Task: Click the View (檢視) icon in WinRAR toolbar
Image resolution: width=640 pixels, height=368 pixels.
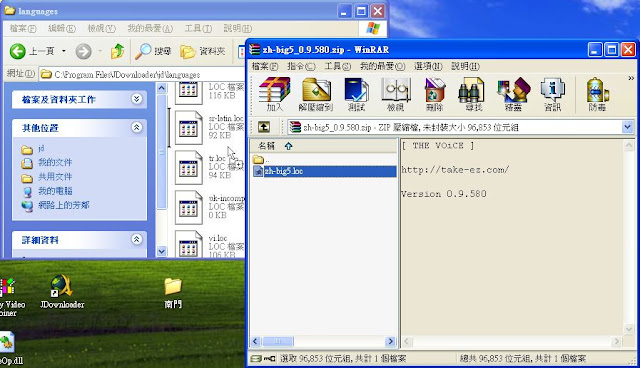Action: coord(395,95)
